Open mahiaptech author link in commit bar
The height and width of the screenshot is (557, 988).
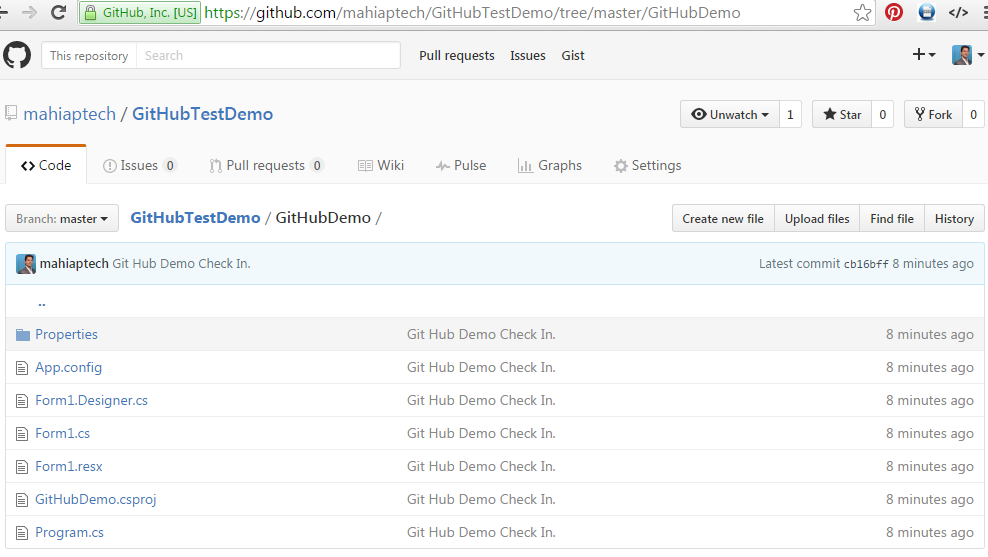click(x=74, y=263)
